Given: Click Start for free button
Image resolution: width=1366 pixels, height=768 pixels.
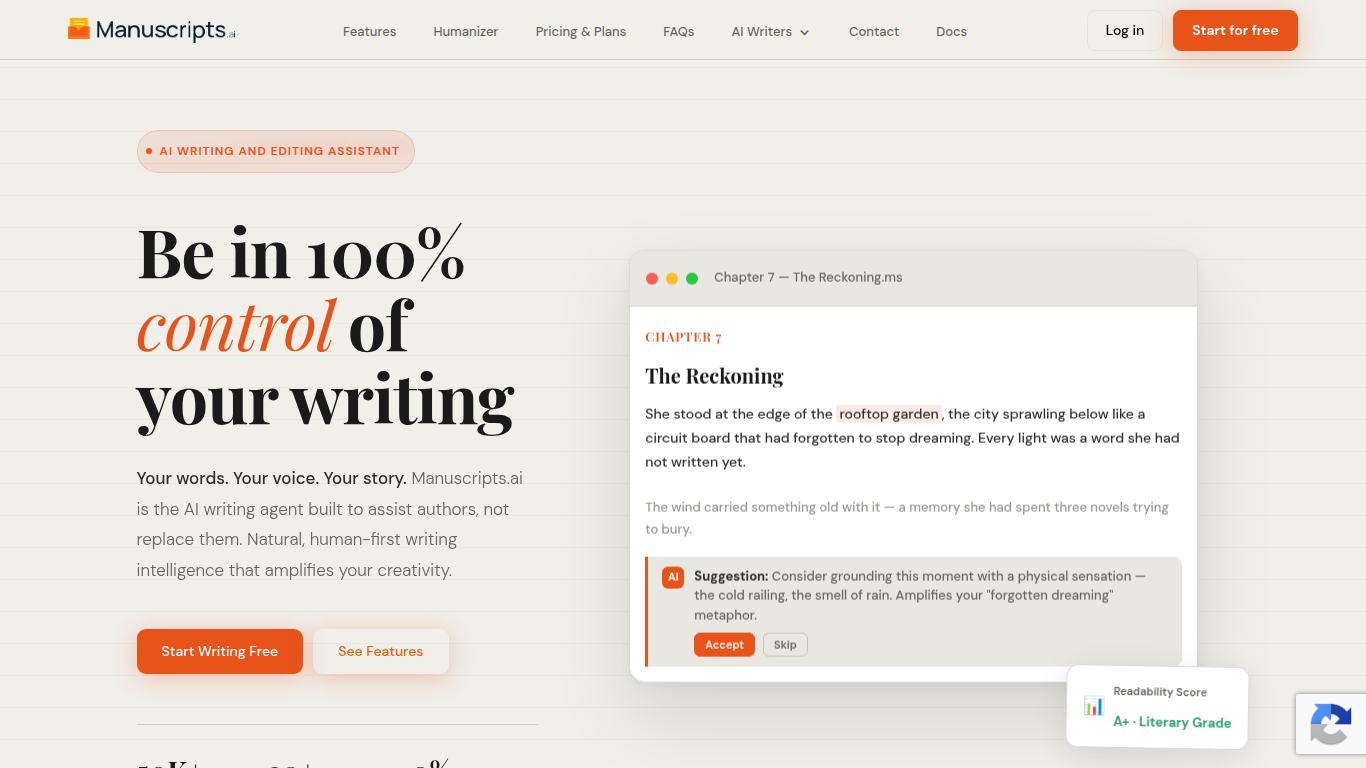Looking at the screenshot, I should click(x=1235, y=30).
